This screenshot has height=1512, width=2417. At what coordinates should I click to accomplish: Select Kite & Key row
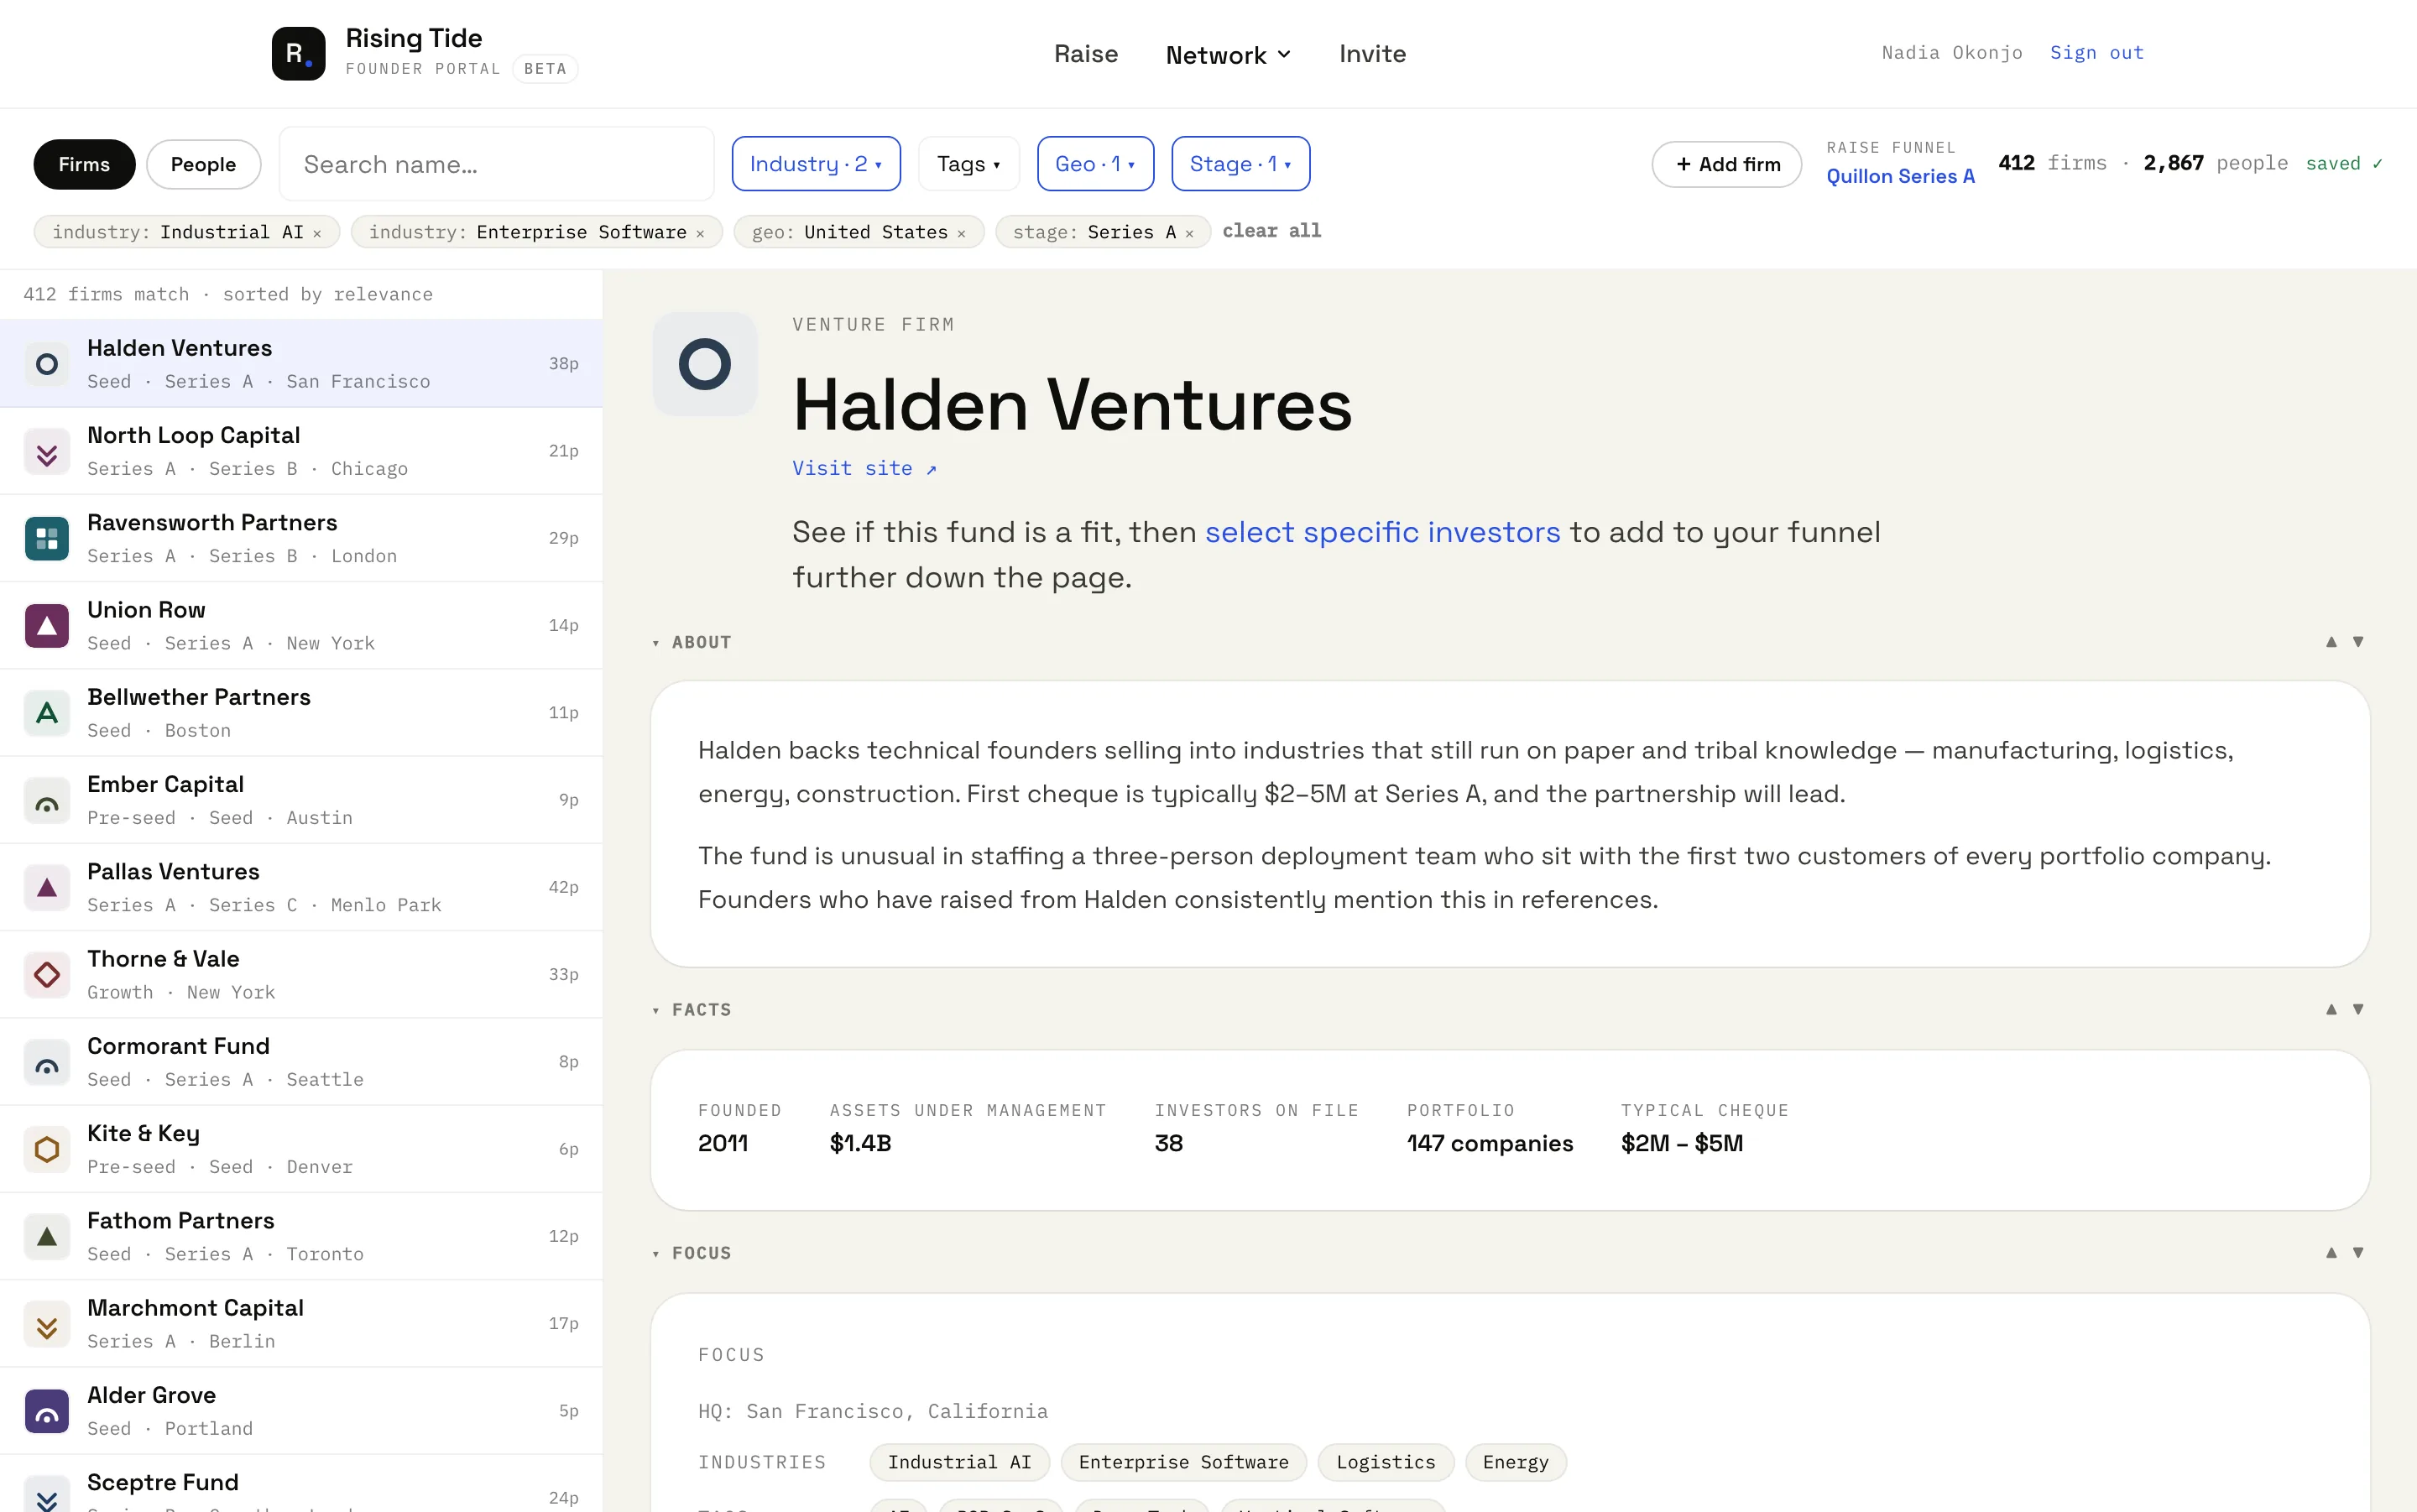coord(301,1149)
